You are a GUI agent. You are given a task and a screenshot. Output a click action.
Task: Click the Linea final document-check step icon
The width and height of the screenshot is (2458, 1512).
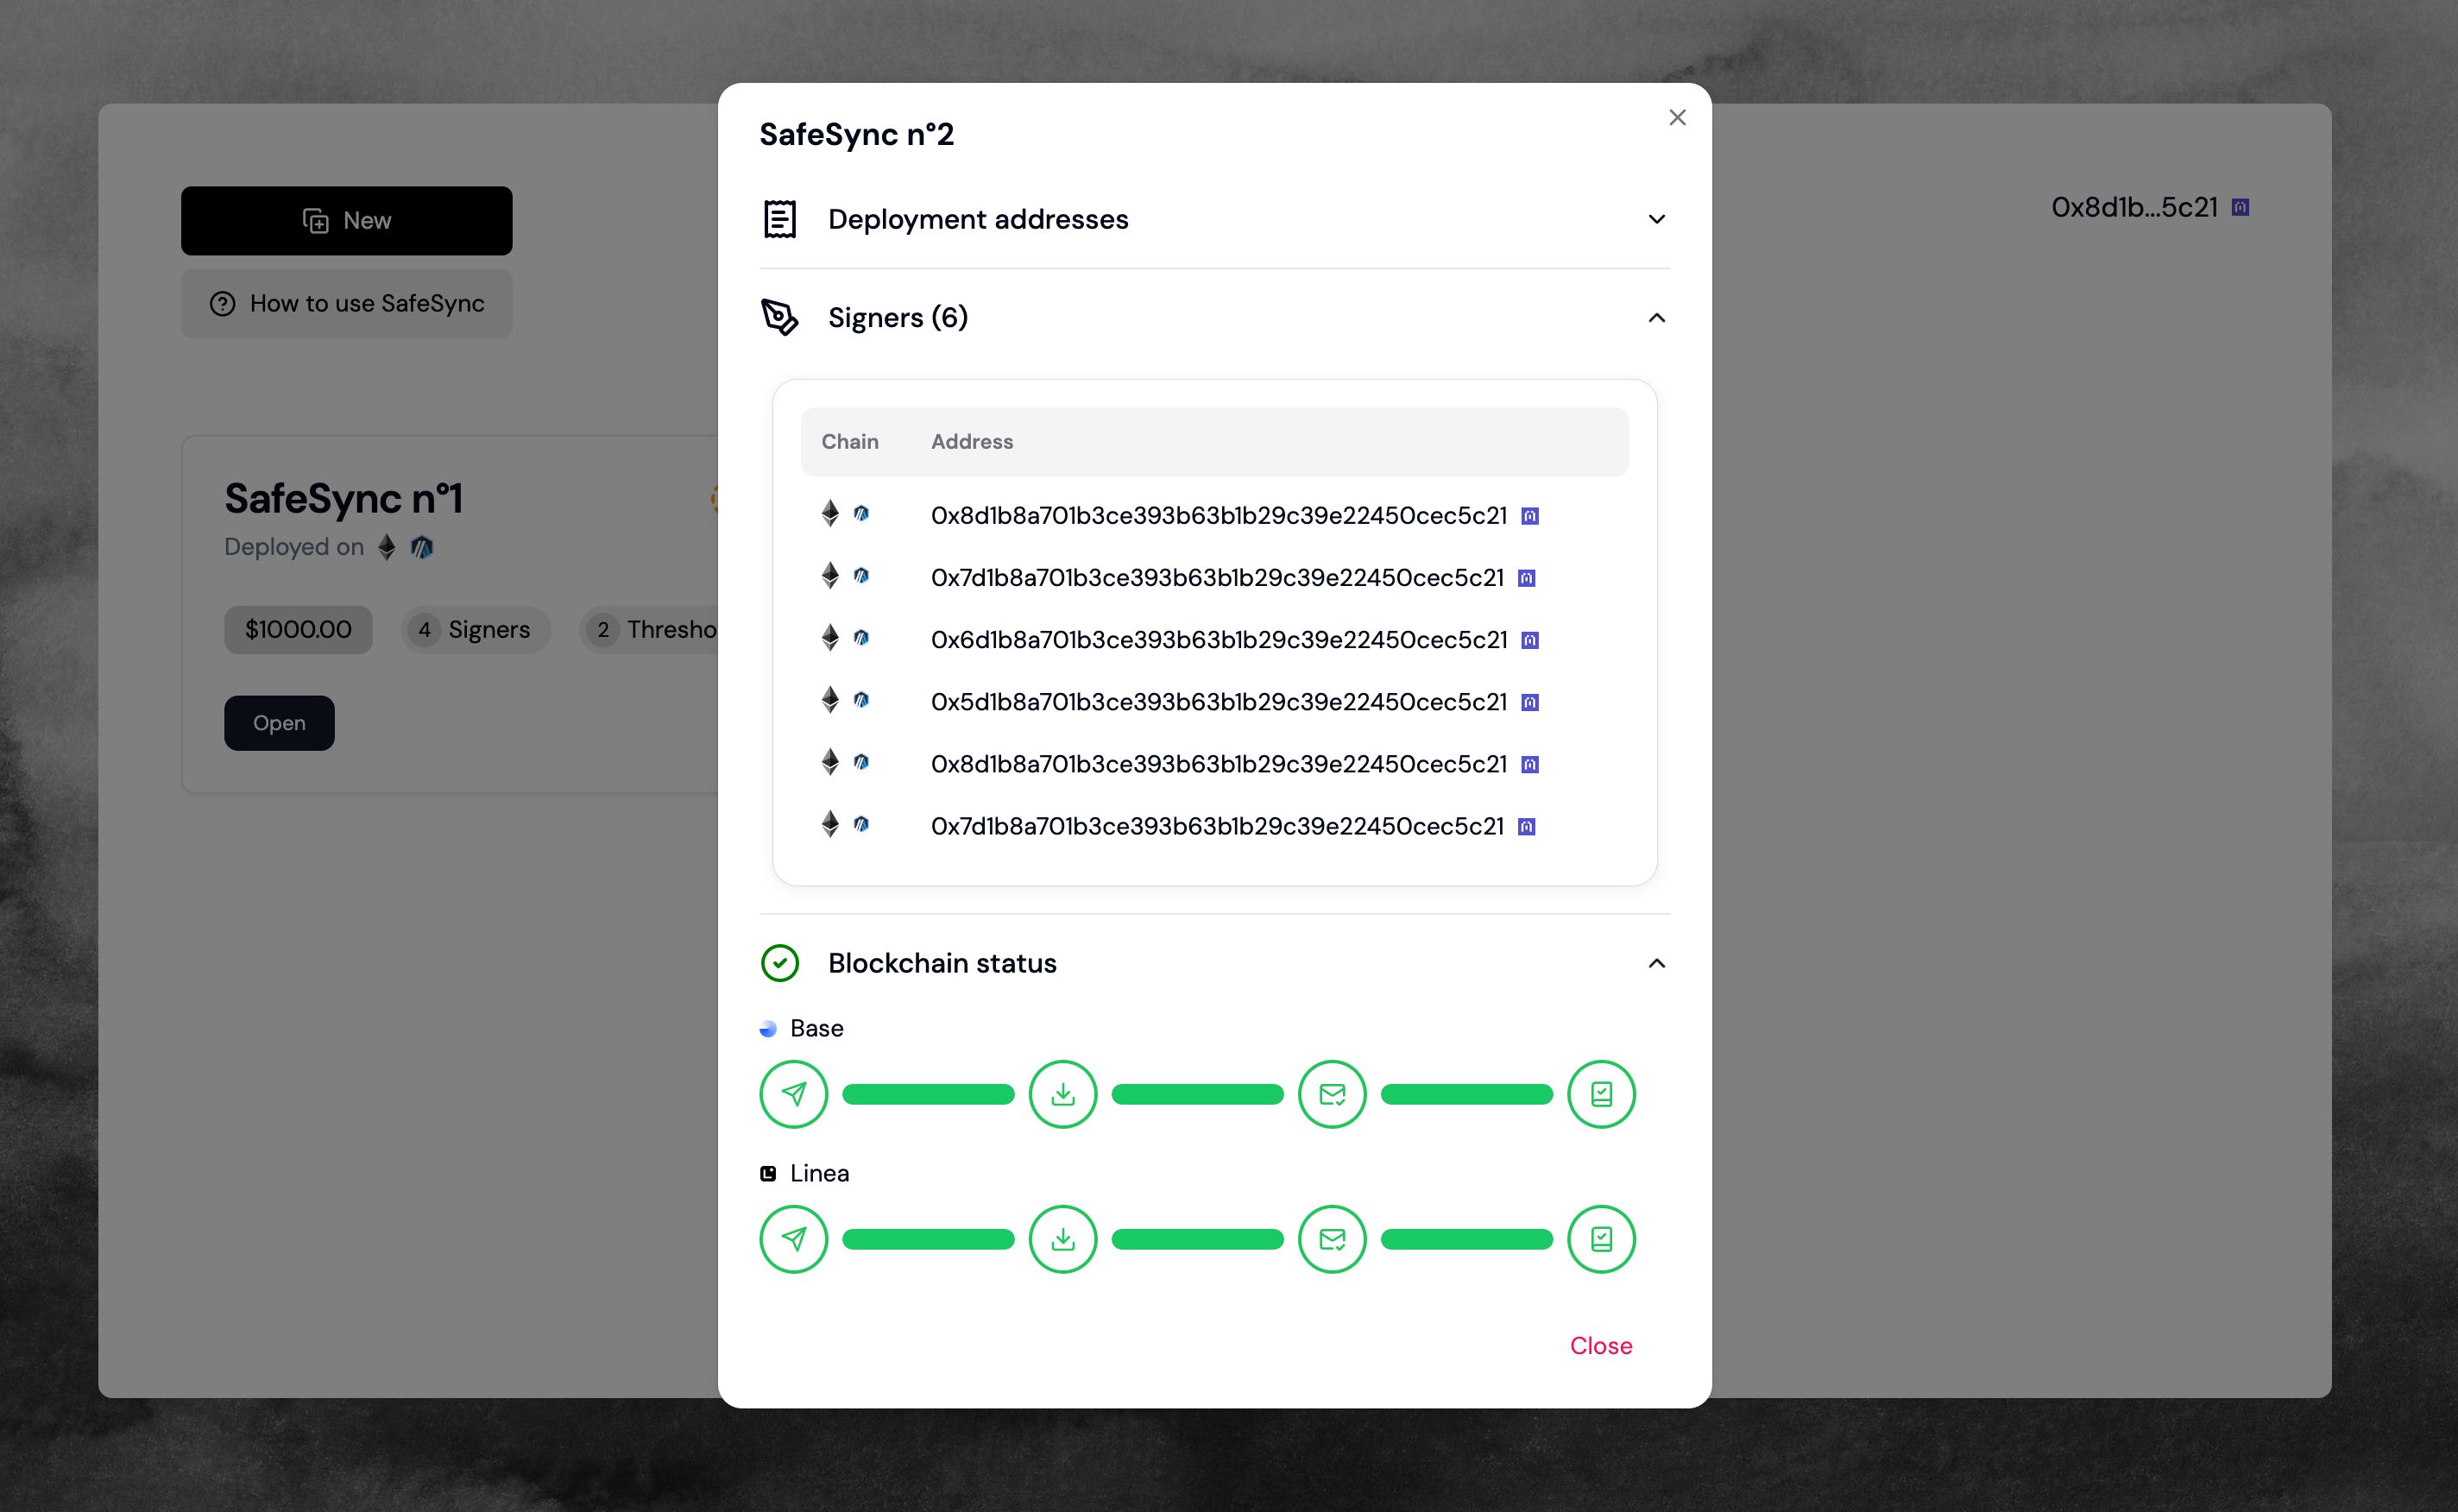pos(1601,1239)
